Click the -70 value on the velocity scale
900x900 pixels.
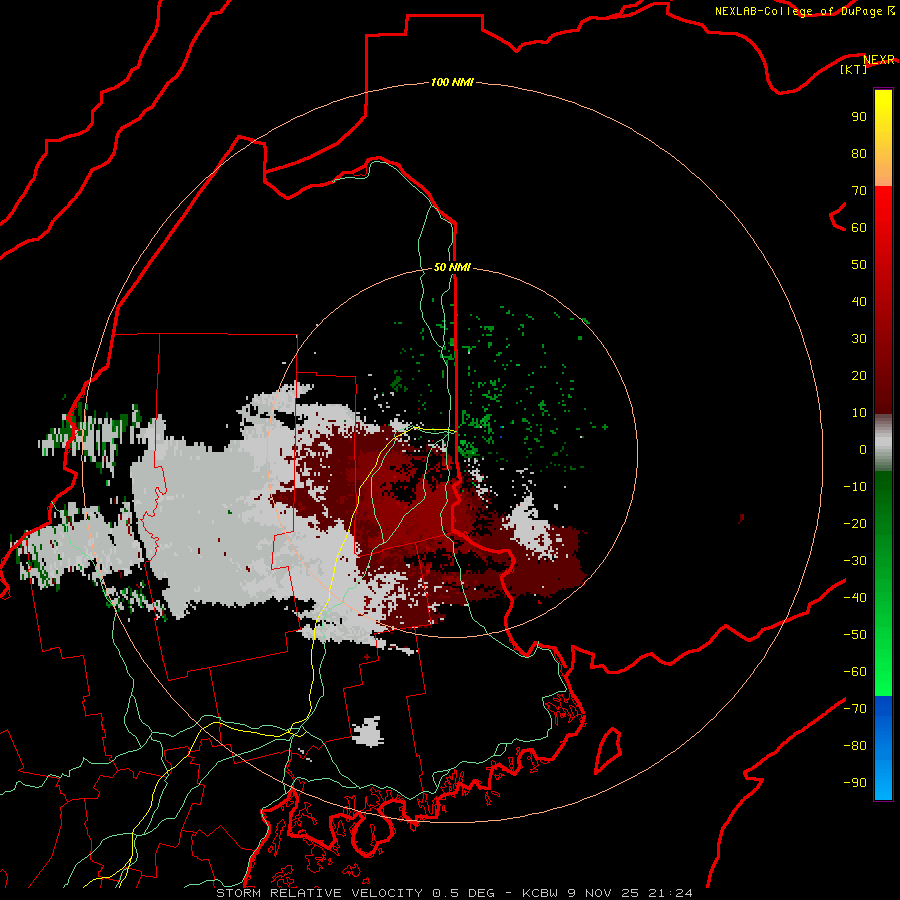click(855, 709)
